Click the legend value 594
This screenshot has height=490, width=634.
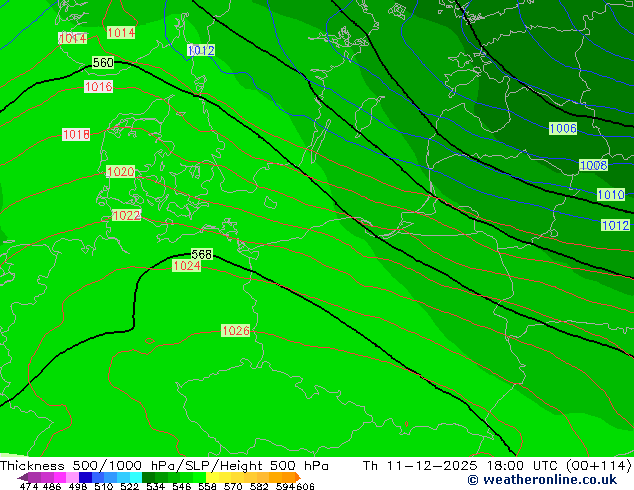(x=285, y=486)
